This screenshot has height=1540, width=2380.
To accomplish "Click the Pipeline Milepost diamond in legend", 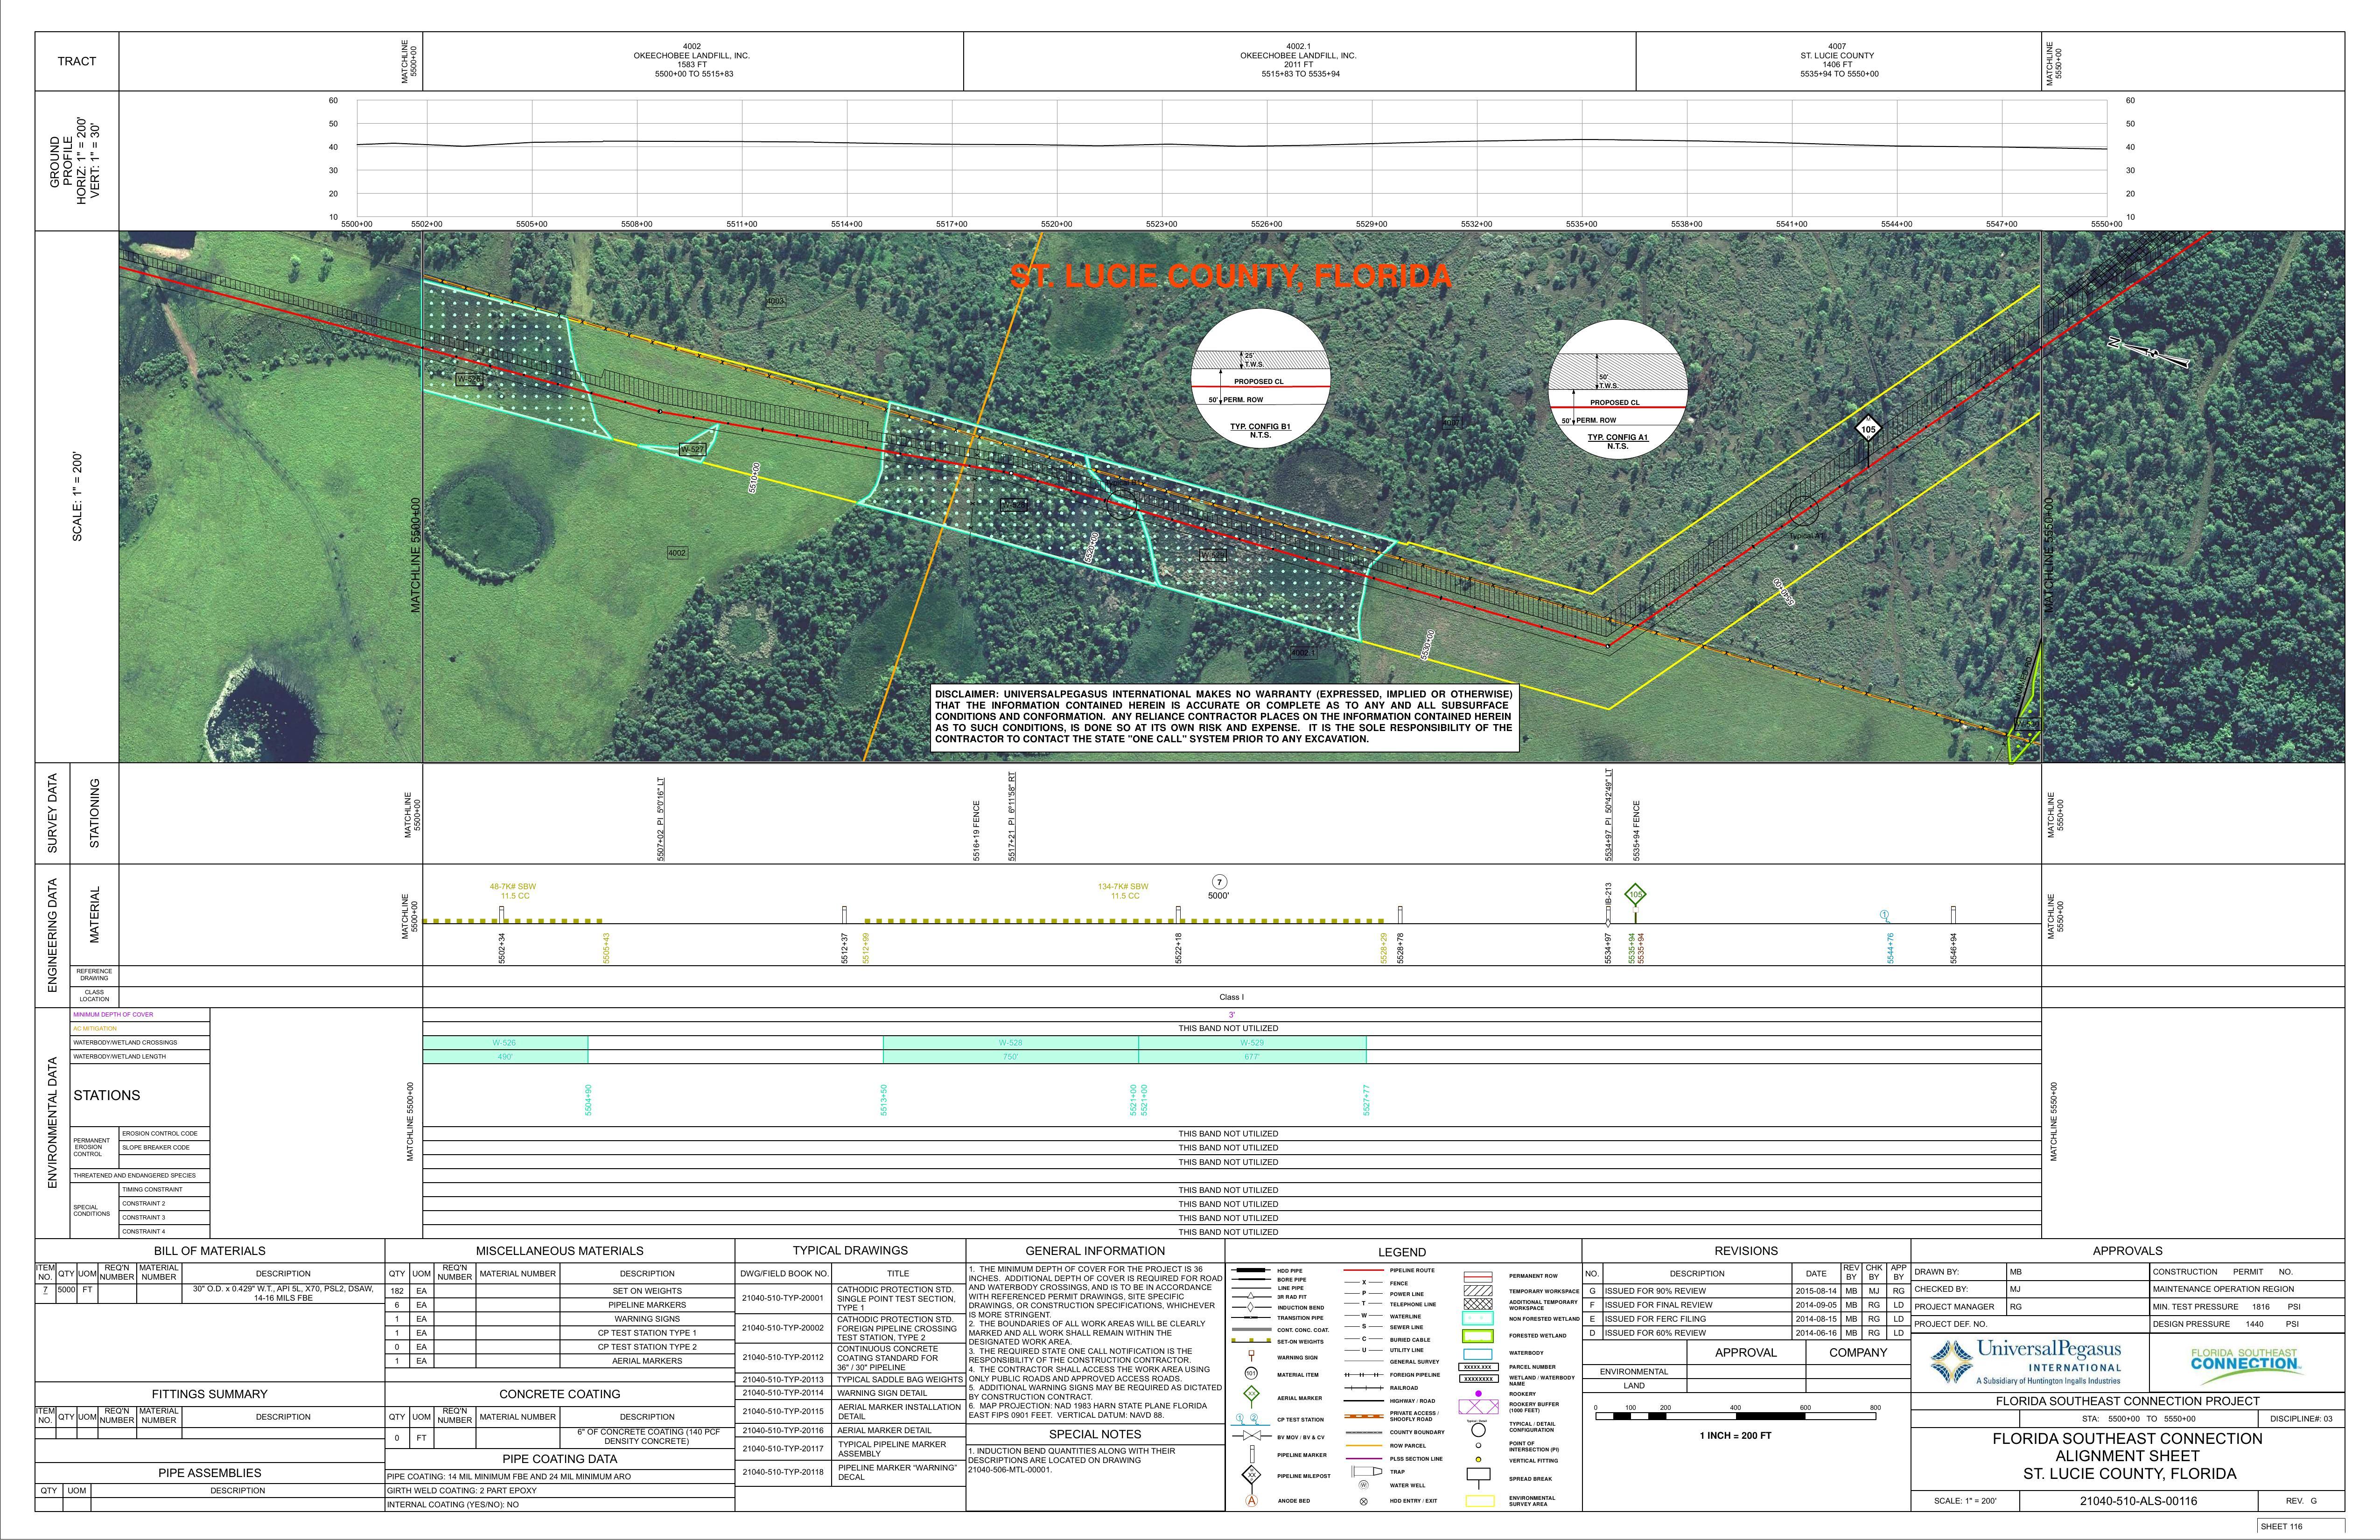I will coord(1250,1475).
